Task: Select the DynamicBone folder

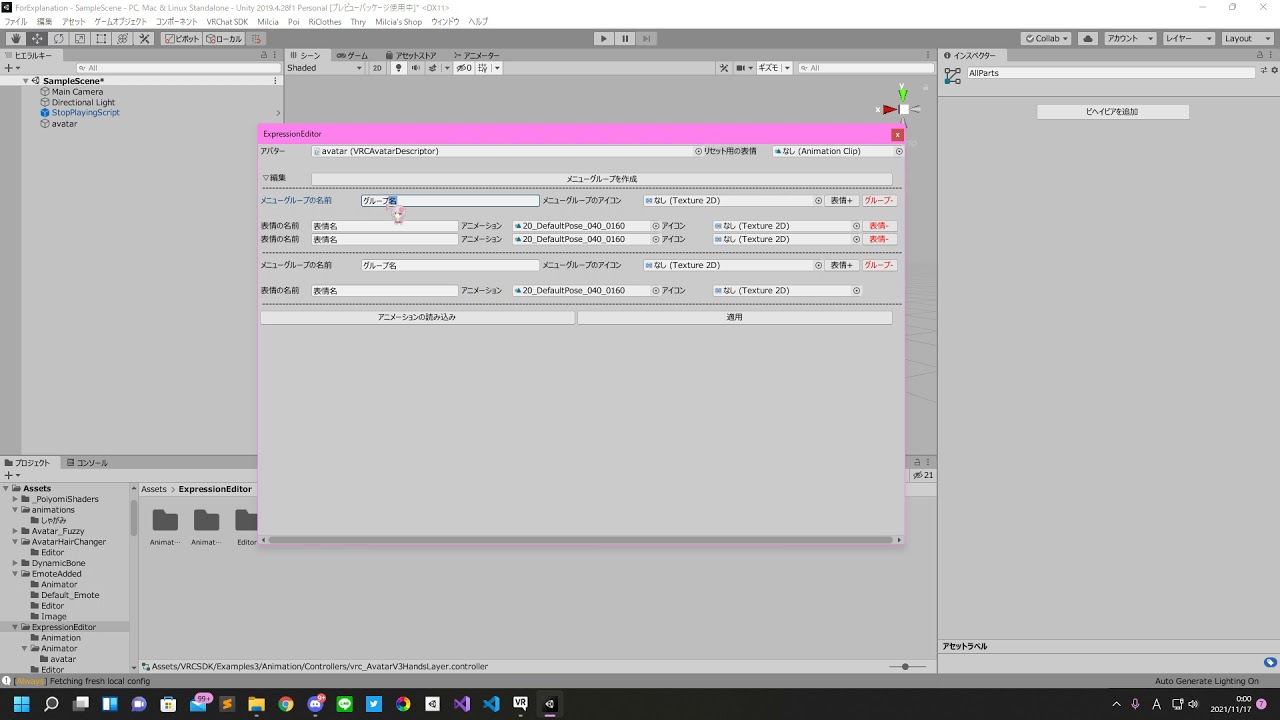Action: pyautogui.click(x=58, y=563)
